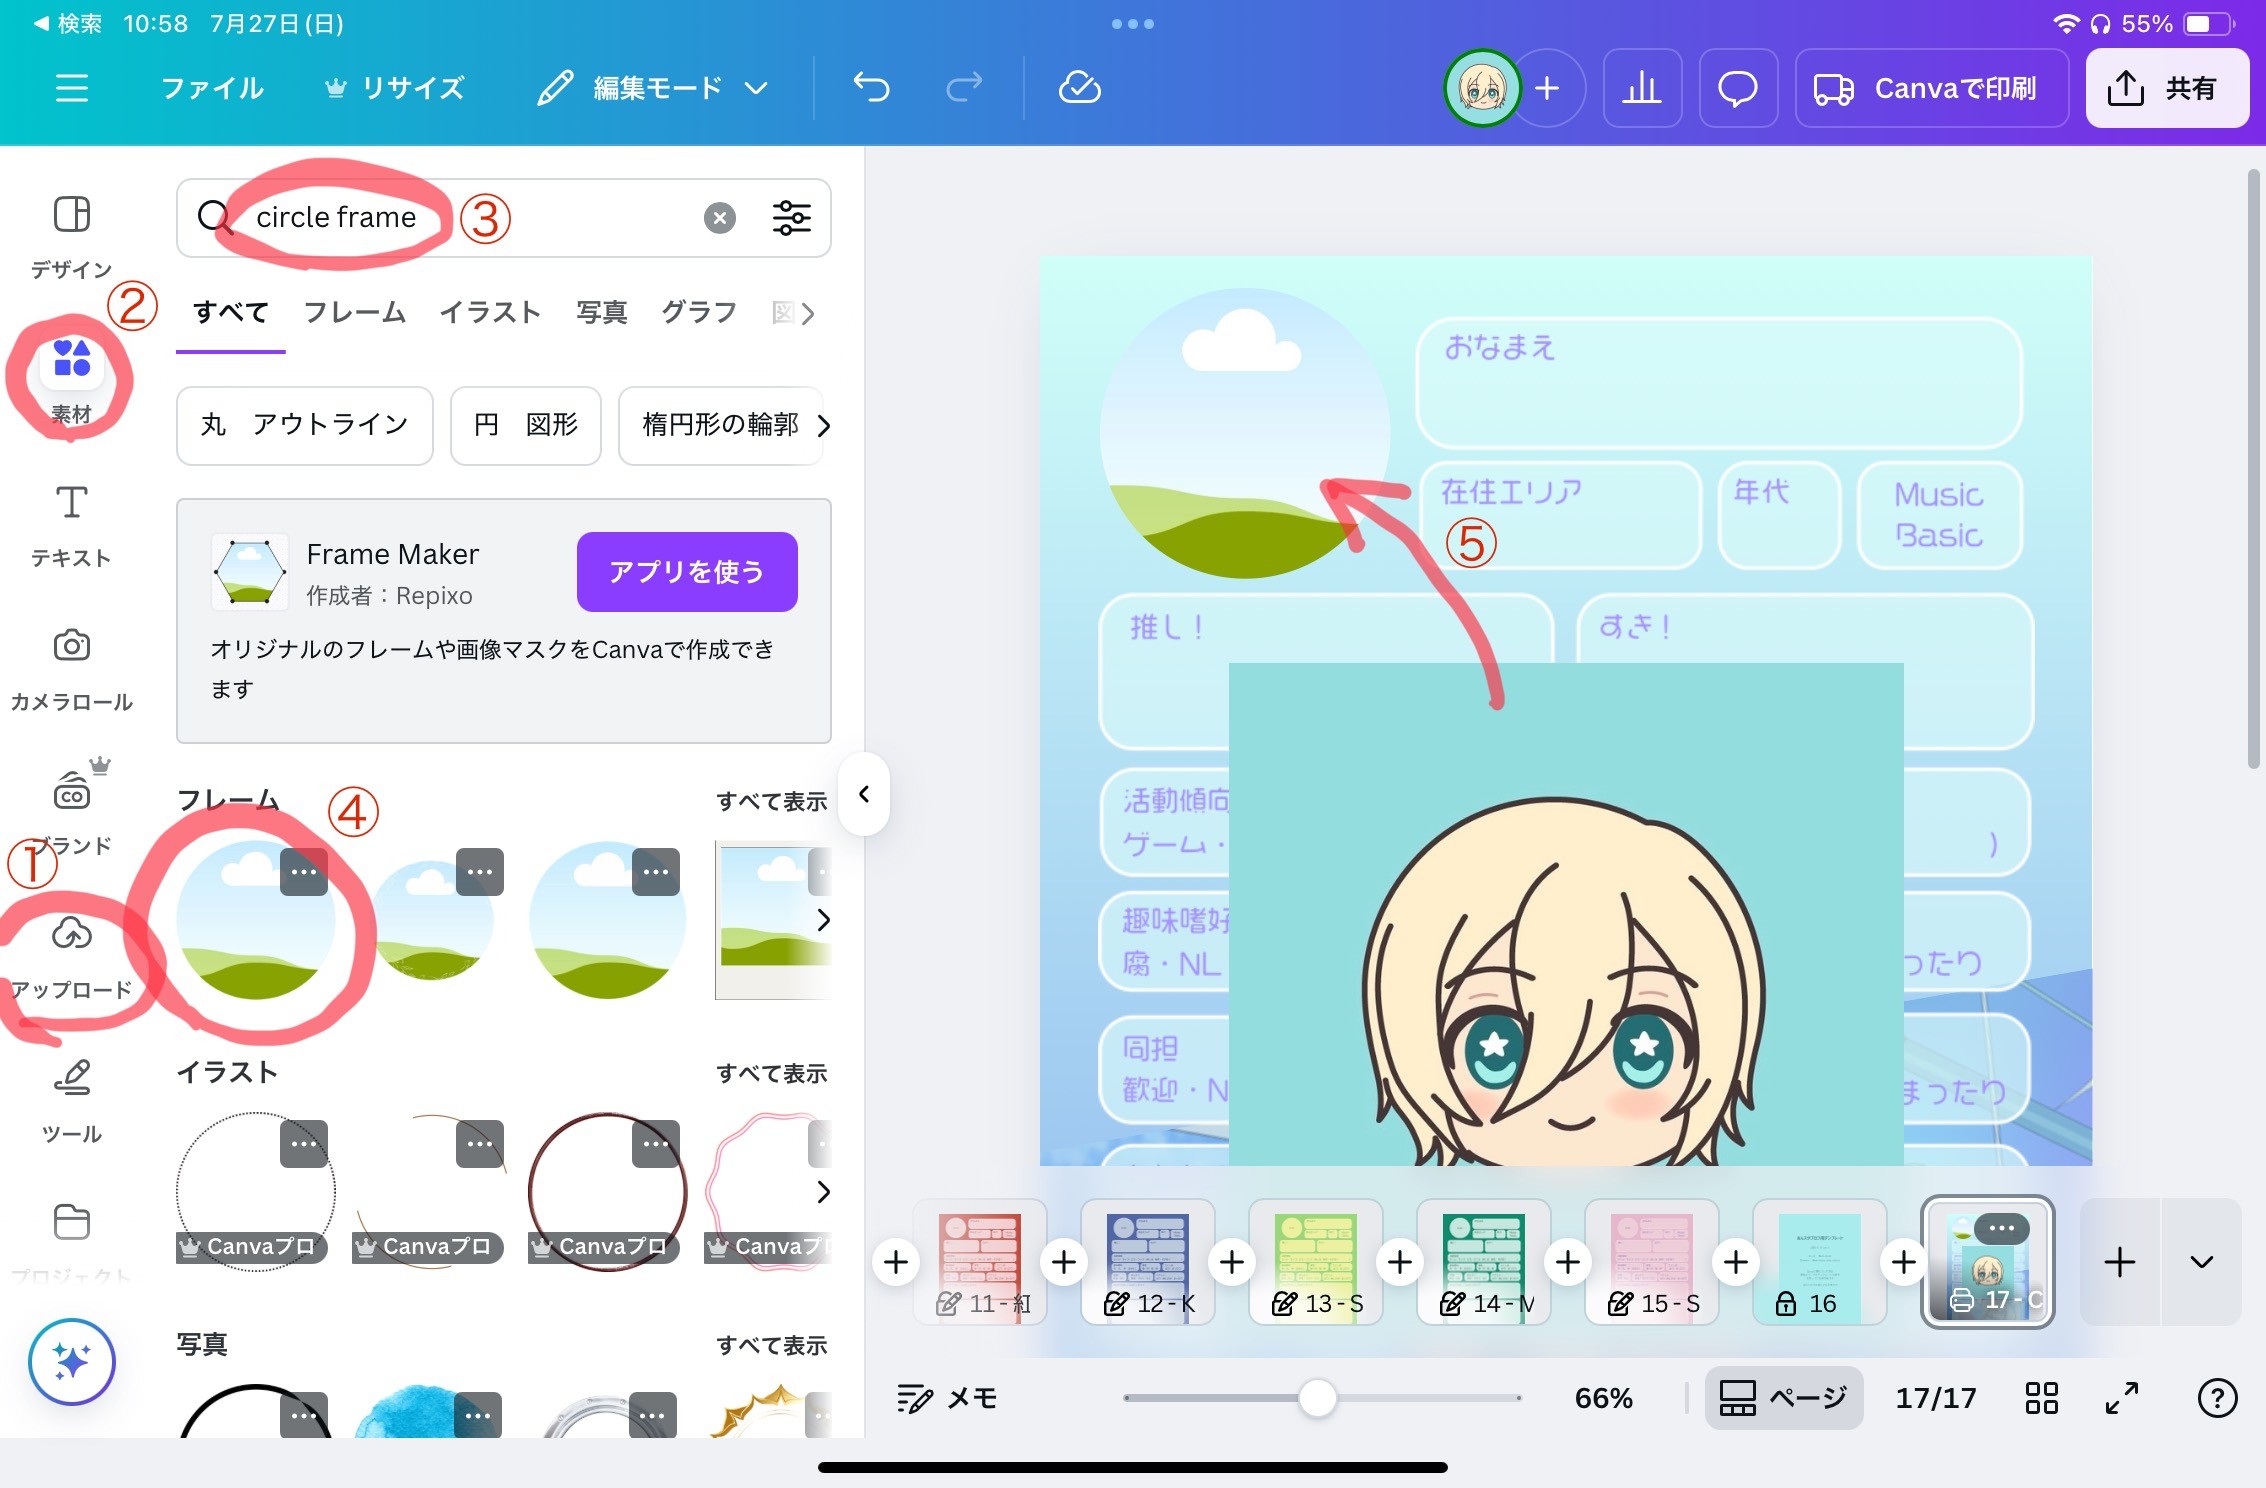Collapse the side panel with arrow handle
Viewport: 2266px width, 1488px height.
[864, 794]
